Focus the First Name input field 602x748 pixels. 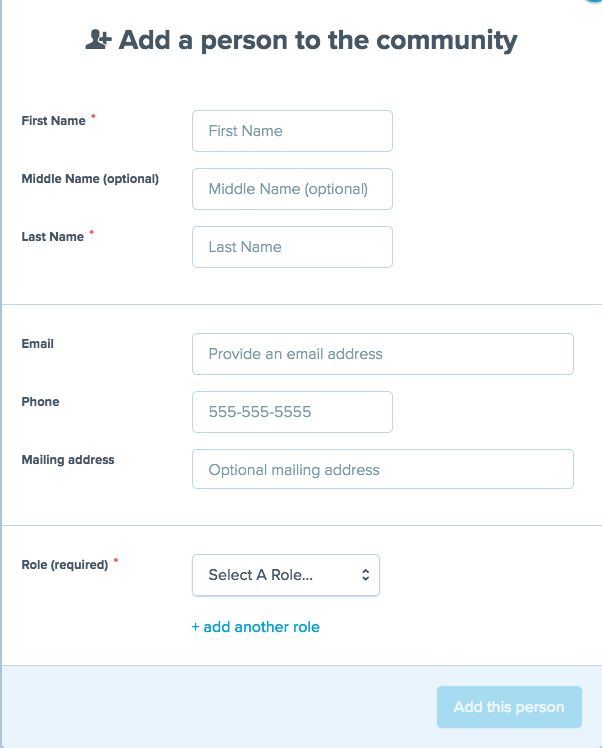[292, 131]
